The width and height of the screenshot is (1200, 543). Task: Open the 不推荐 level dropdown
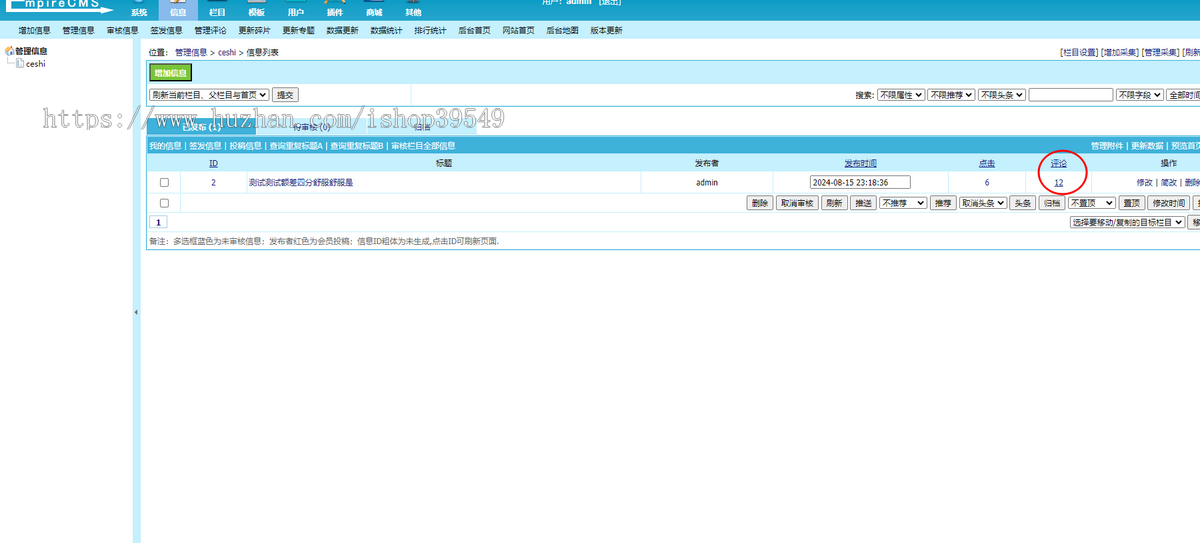coord(903,203)
